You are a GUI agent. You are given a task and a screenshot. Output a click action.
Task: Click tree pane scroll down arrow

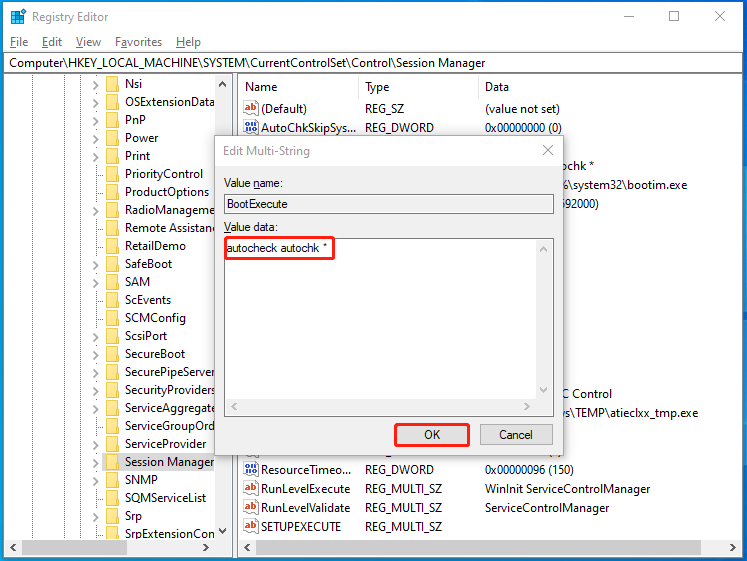(x=222, y=531)
